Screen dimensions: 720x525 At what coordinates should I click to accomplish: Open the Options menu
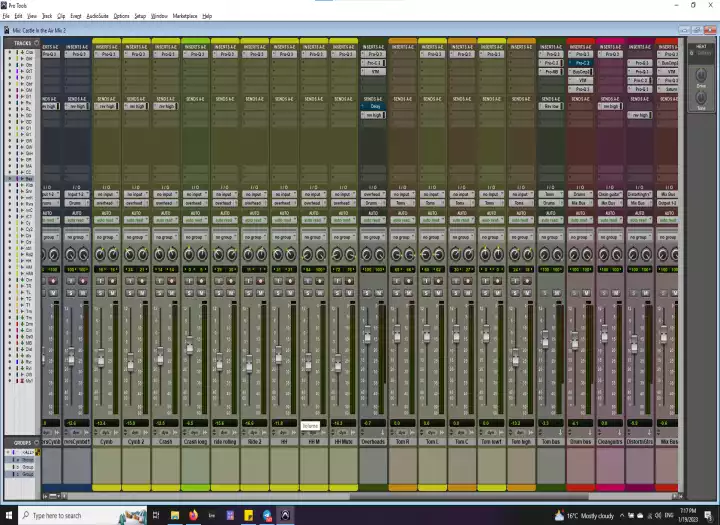pos(121,16)
